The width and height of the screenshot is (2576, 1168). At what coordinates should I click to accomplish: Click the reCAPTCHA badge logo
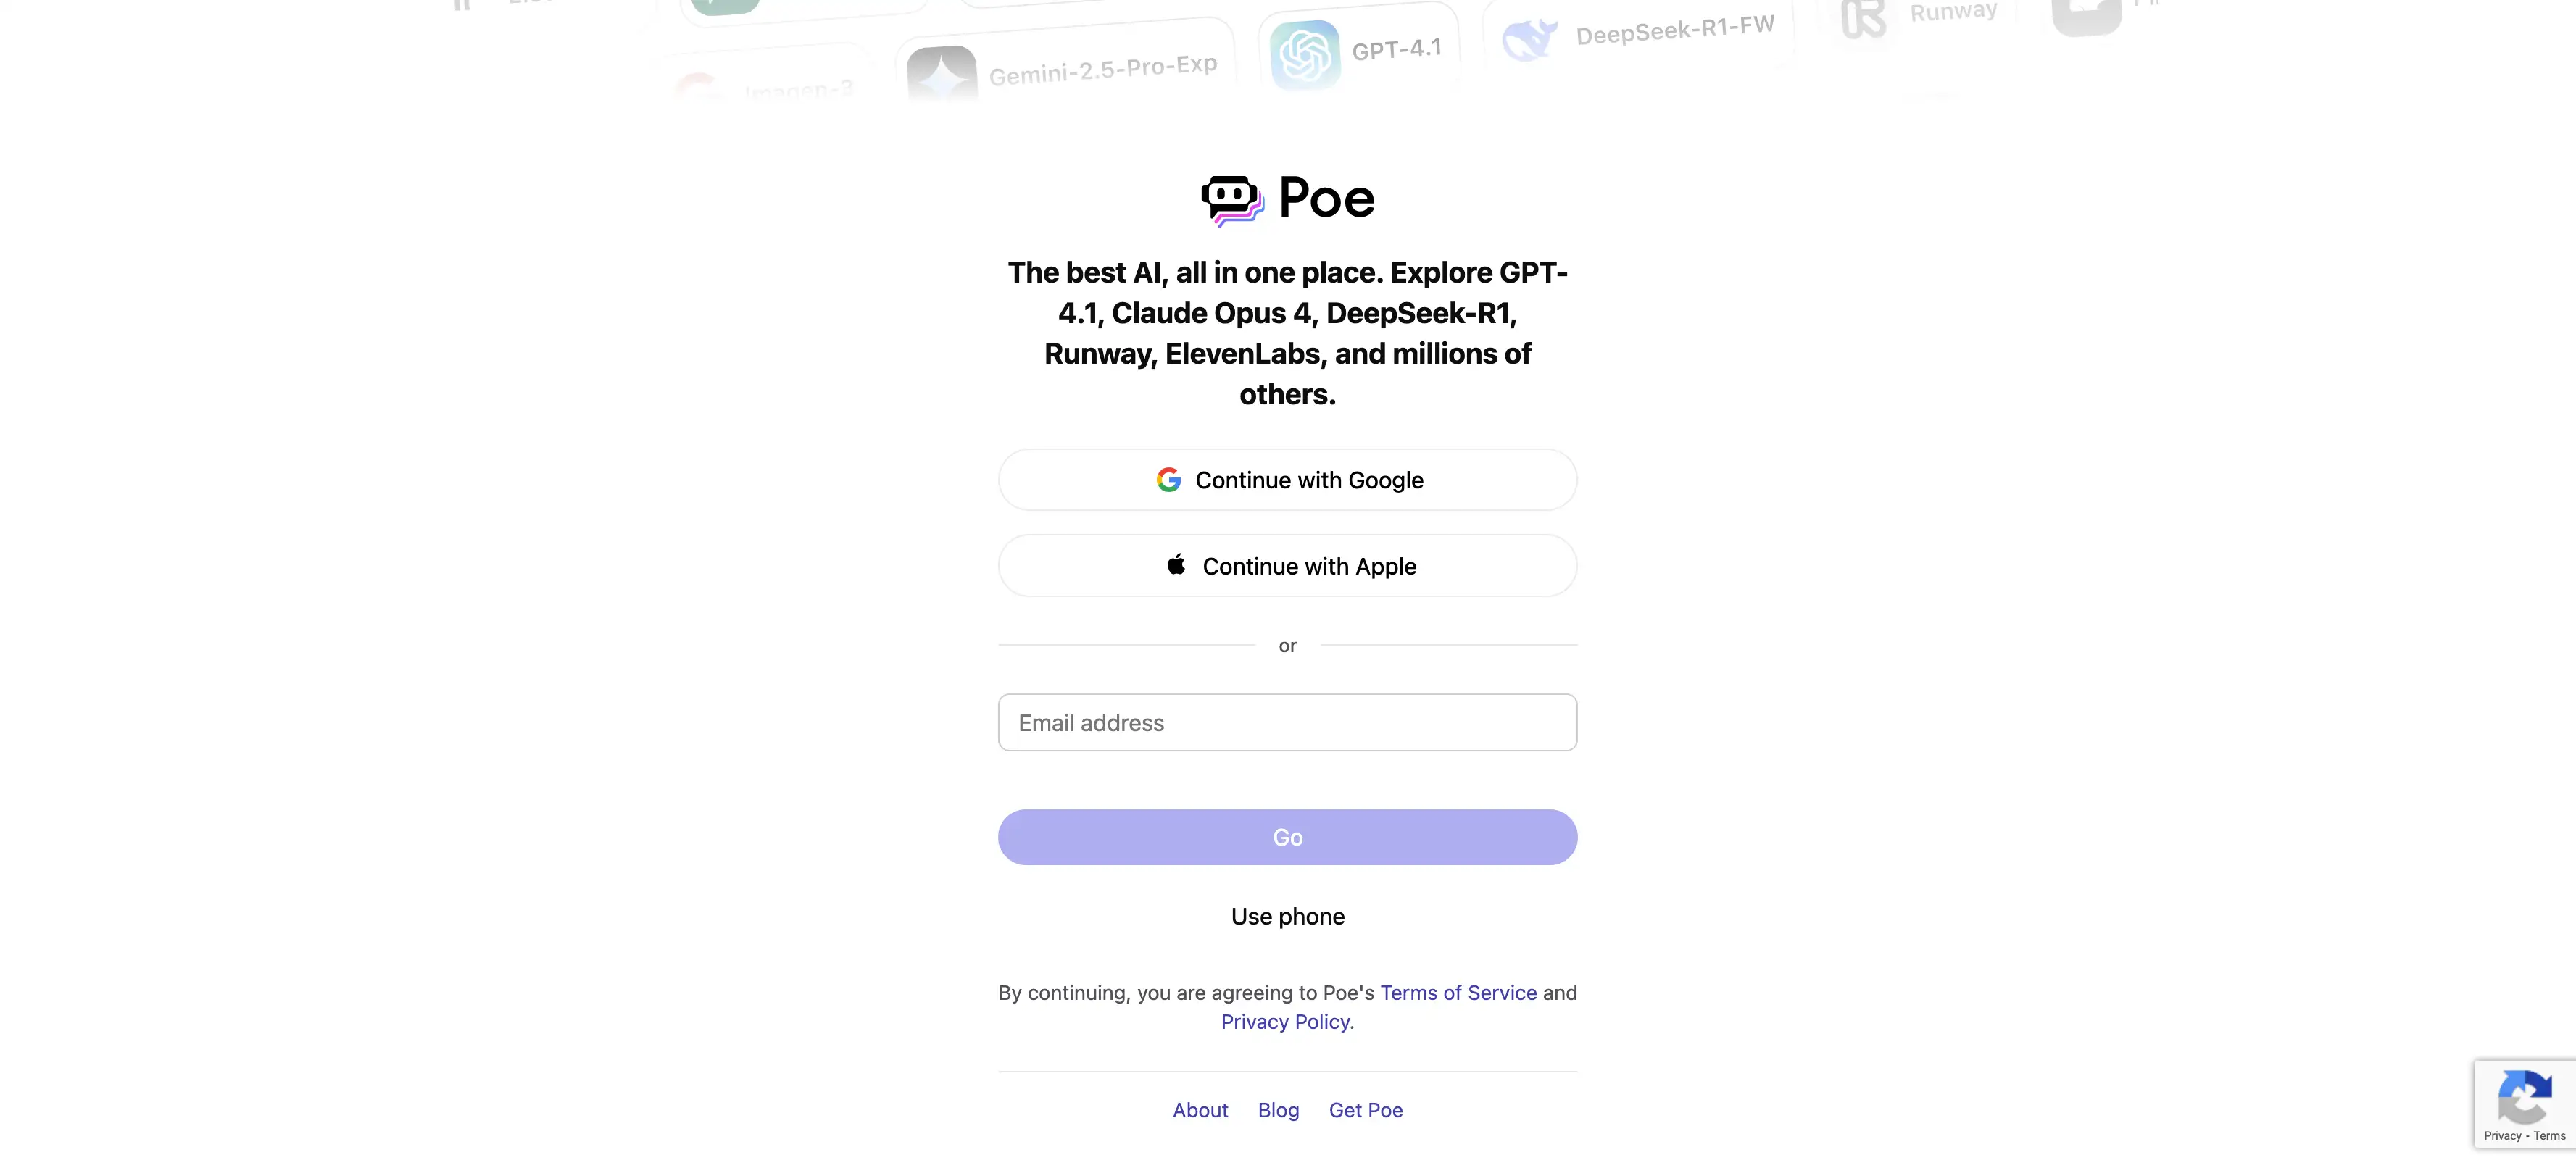coord(2524,1096)
